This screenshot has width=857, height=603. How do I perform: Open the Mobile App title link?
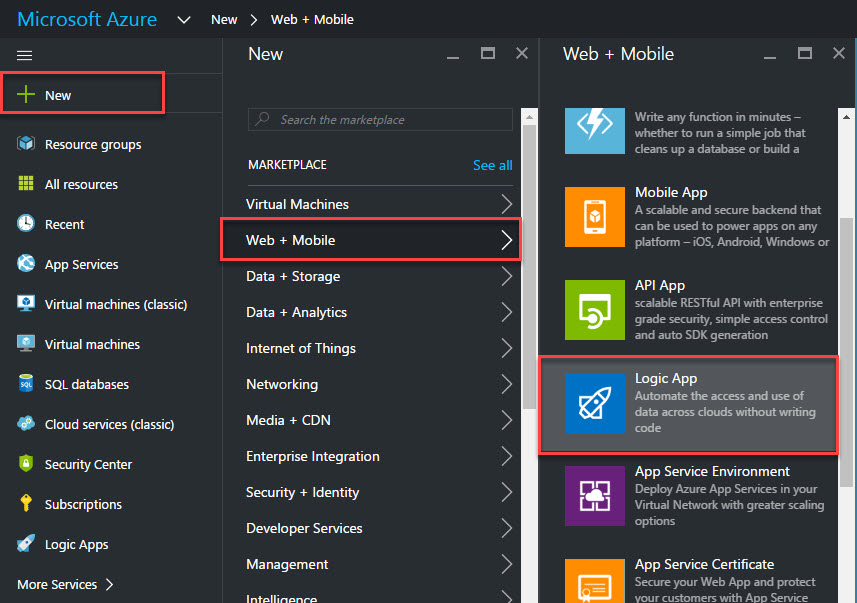[671, 192]
